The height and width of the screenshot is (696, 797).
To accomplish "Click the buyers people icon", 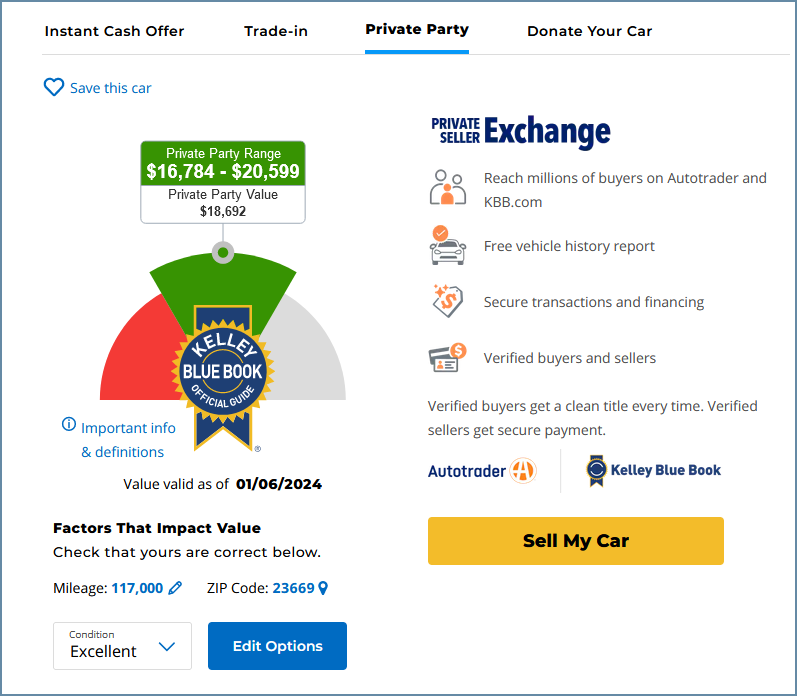I will pyautogui.click(x=447, y=188).
